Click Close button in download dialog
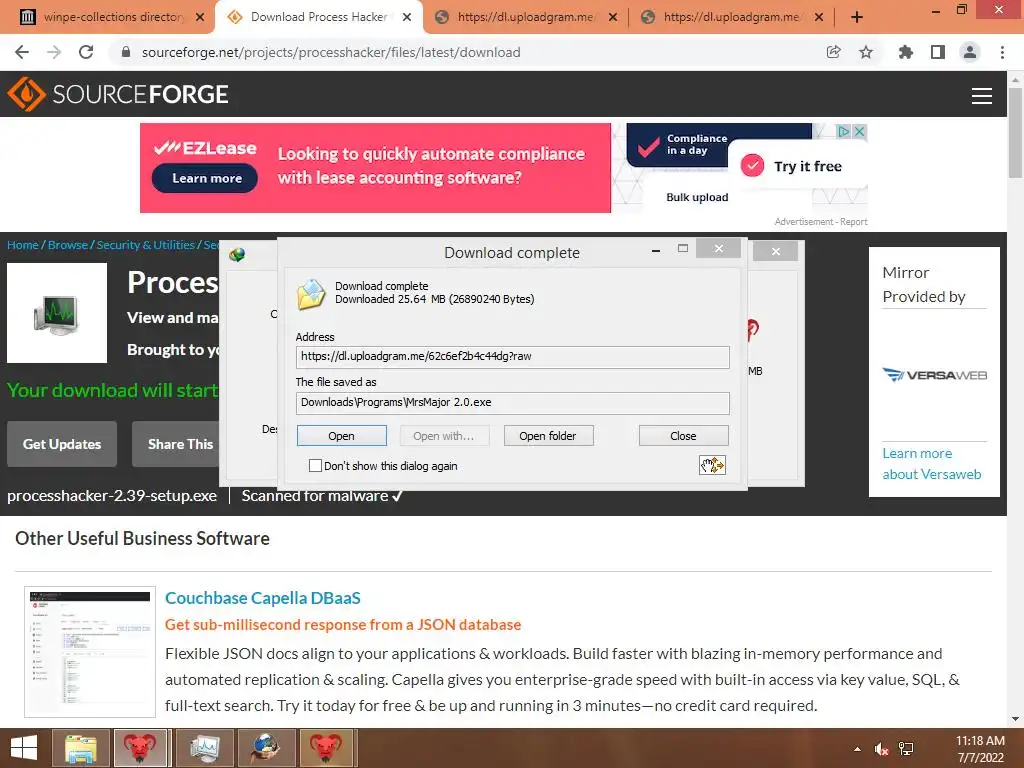 coord(683,436)
